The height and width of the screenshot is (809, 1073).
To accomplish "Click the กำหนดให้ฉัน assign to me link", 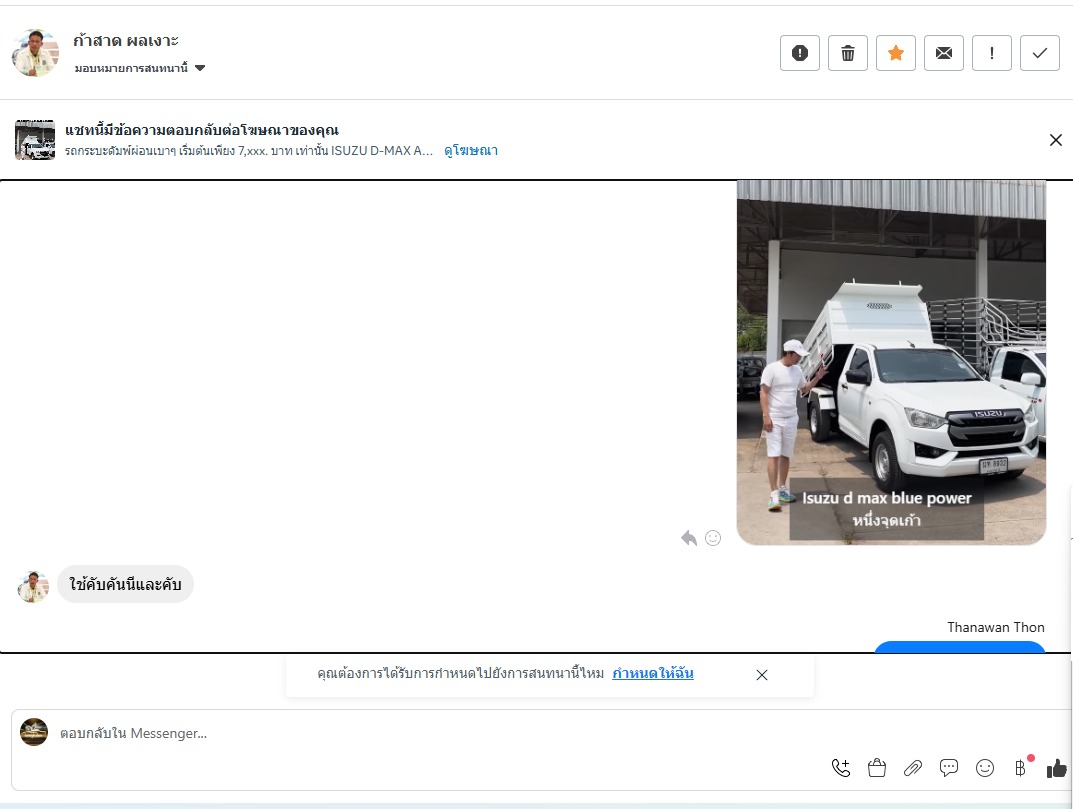I will click(653, 673).
